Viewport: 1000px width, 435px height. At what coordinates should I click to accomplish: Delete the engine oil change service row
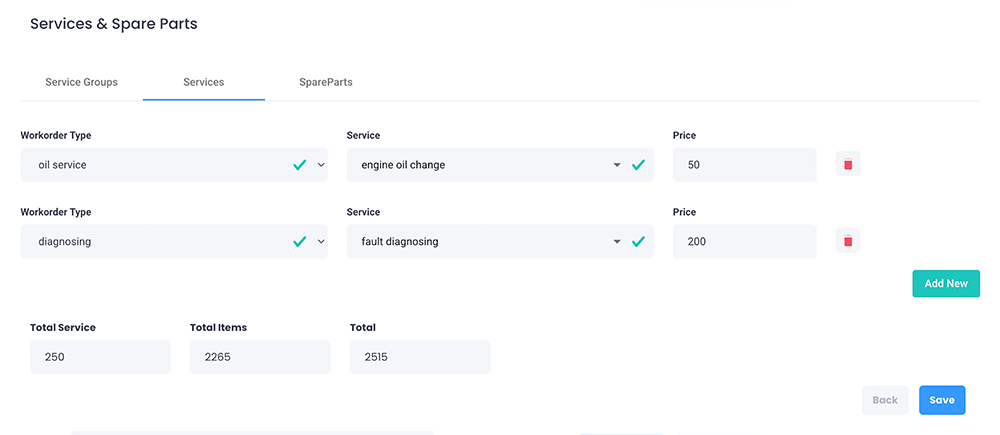click(848, 165)
